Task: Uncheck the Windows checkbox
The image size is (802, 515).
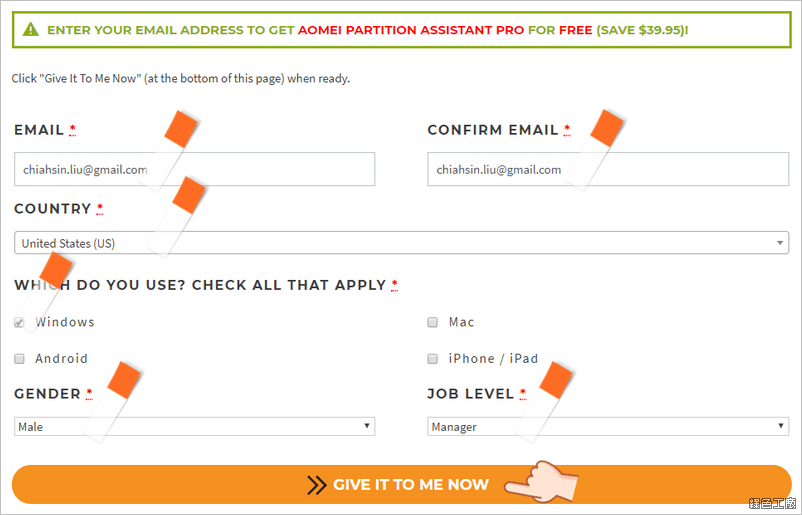Action: [19, 322]
